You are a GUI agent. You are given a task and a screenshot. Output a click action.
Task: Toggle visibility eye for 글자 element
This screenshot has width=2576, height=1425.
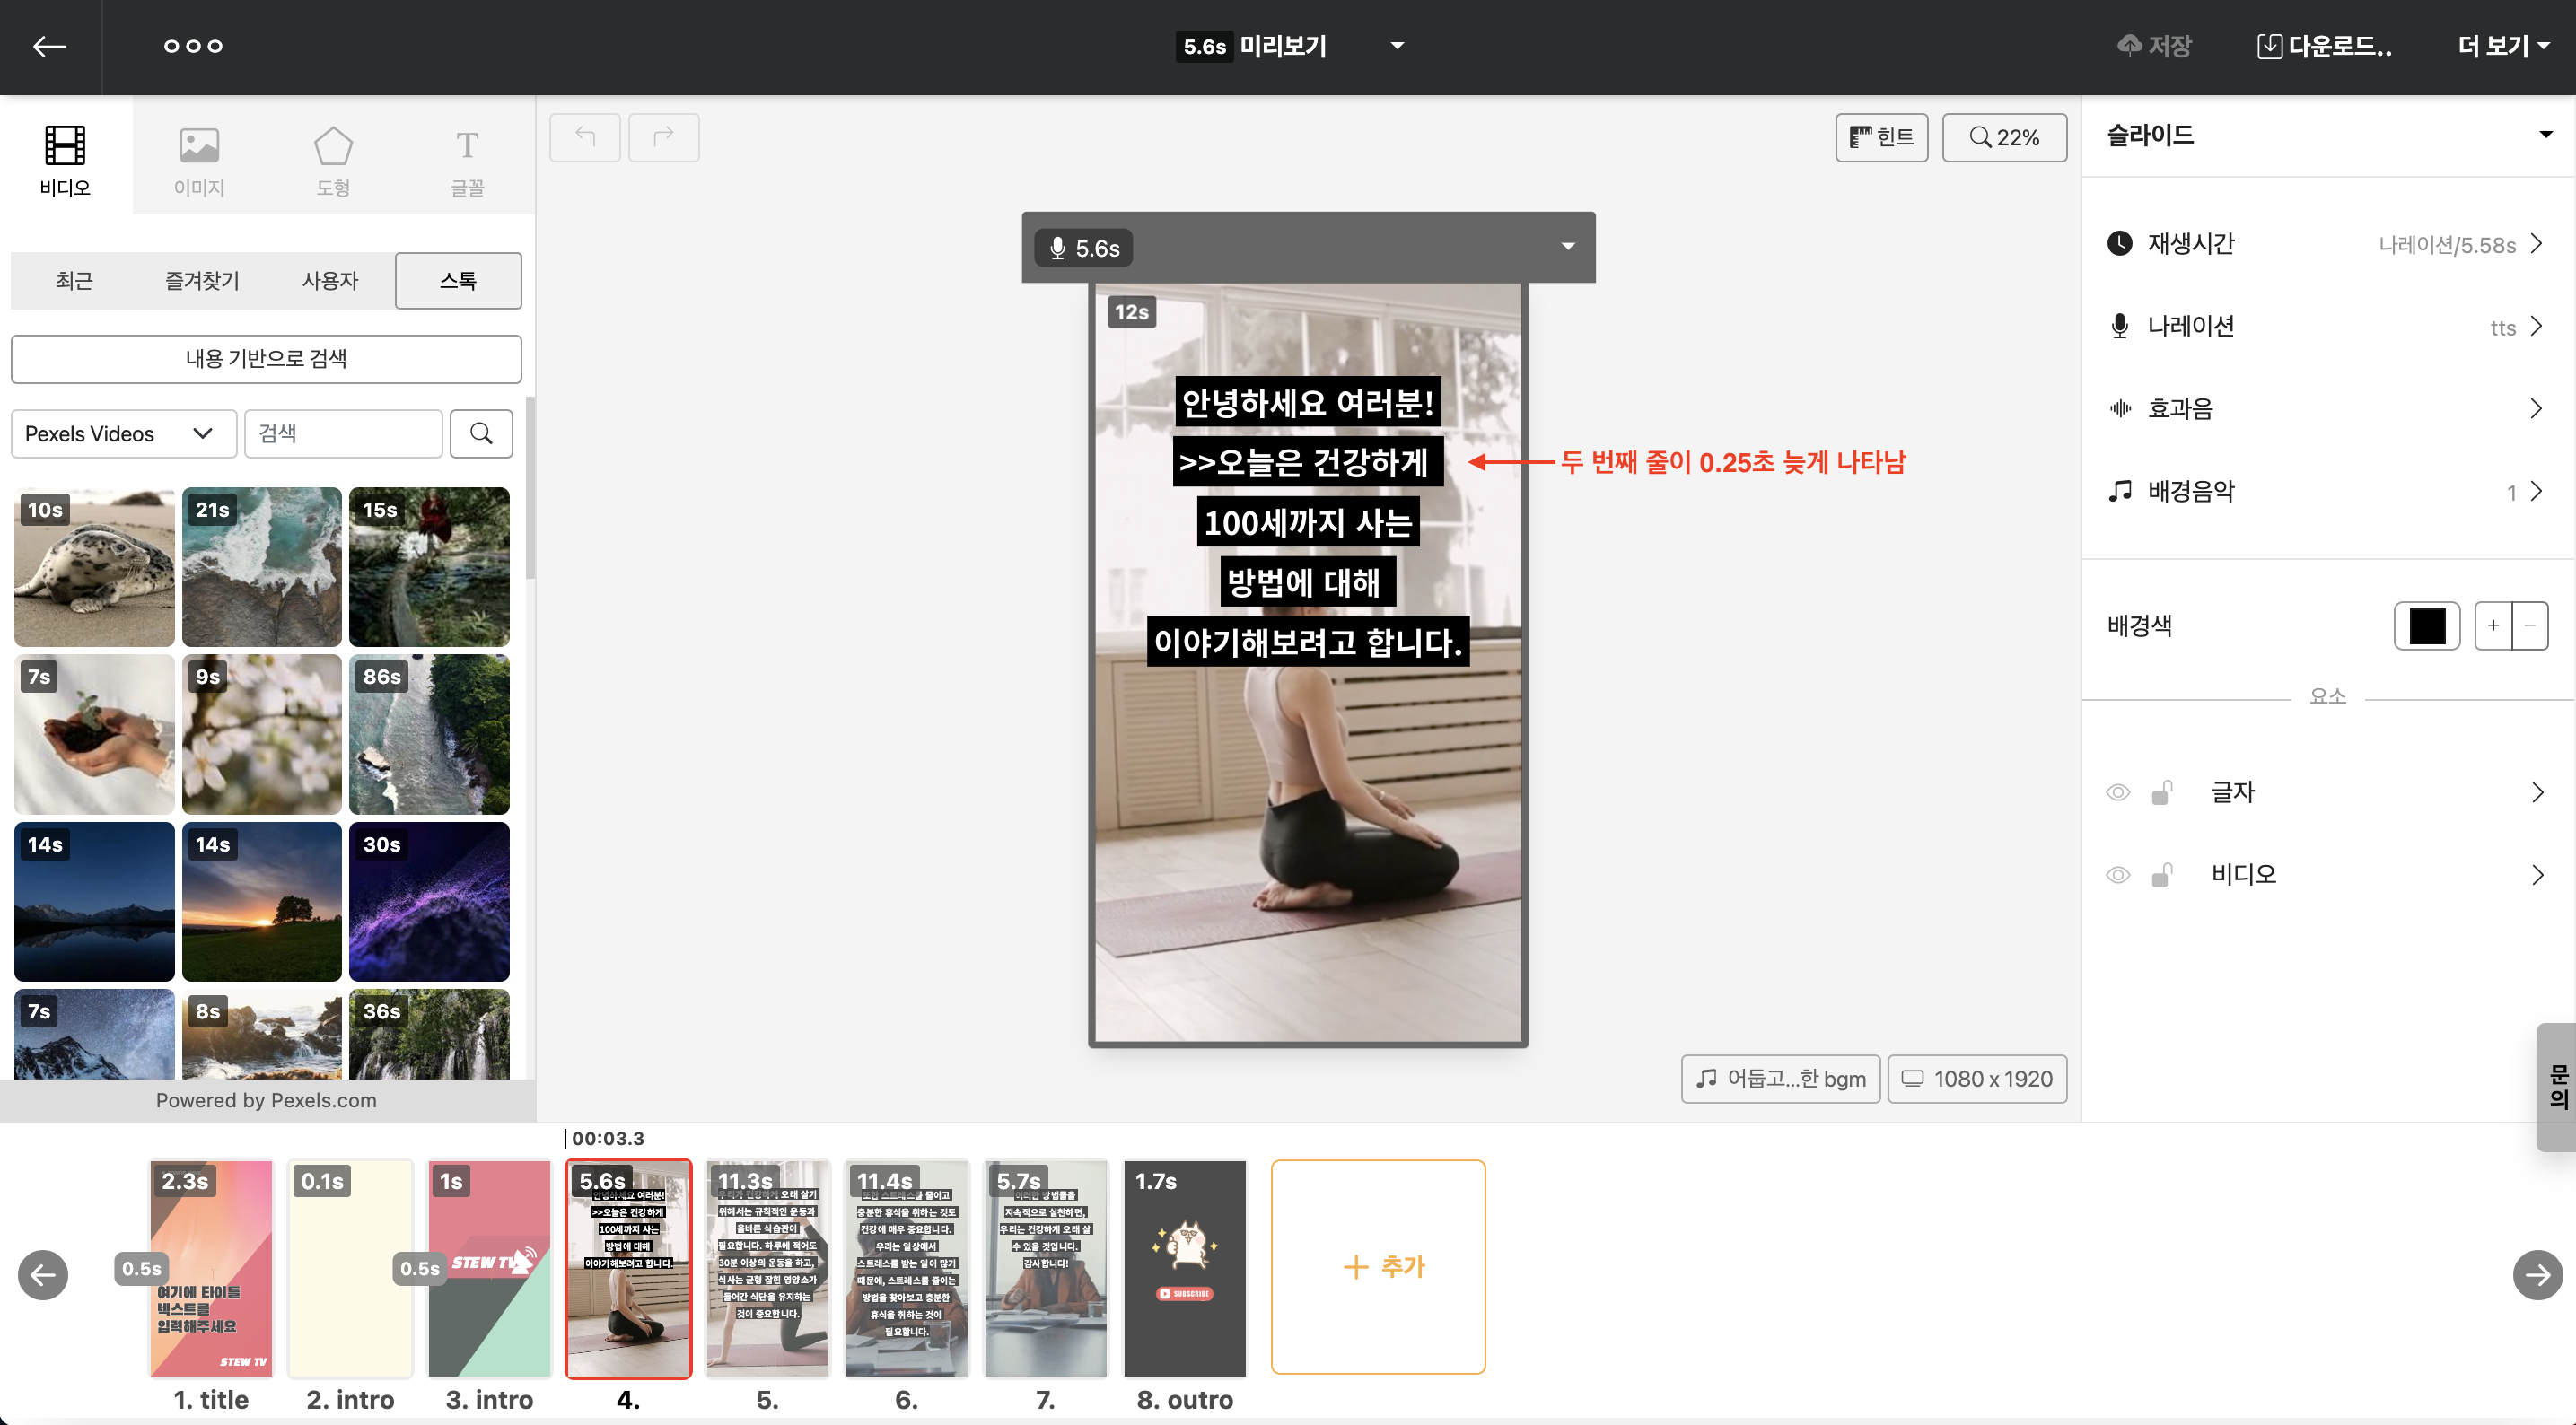[2117, 793]
